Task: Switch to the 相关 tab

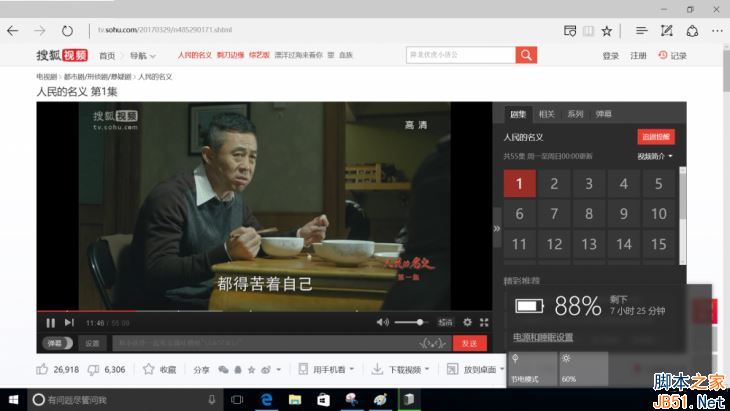Action: coord(547,114)
